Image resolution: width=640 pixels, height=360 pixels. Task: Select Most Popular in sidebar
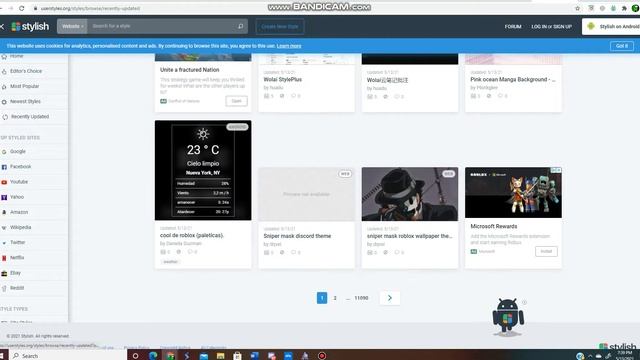pyautogui.click(x=24, y=86)
